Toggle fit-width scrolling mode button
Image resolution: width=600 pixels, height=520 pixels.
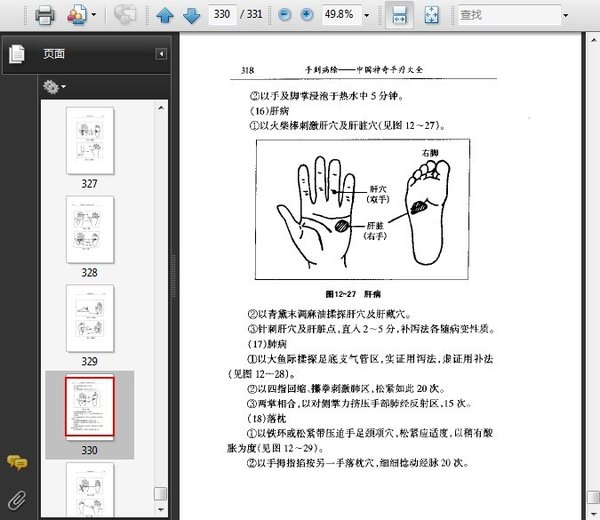click(x=399, y=15)
